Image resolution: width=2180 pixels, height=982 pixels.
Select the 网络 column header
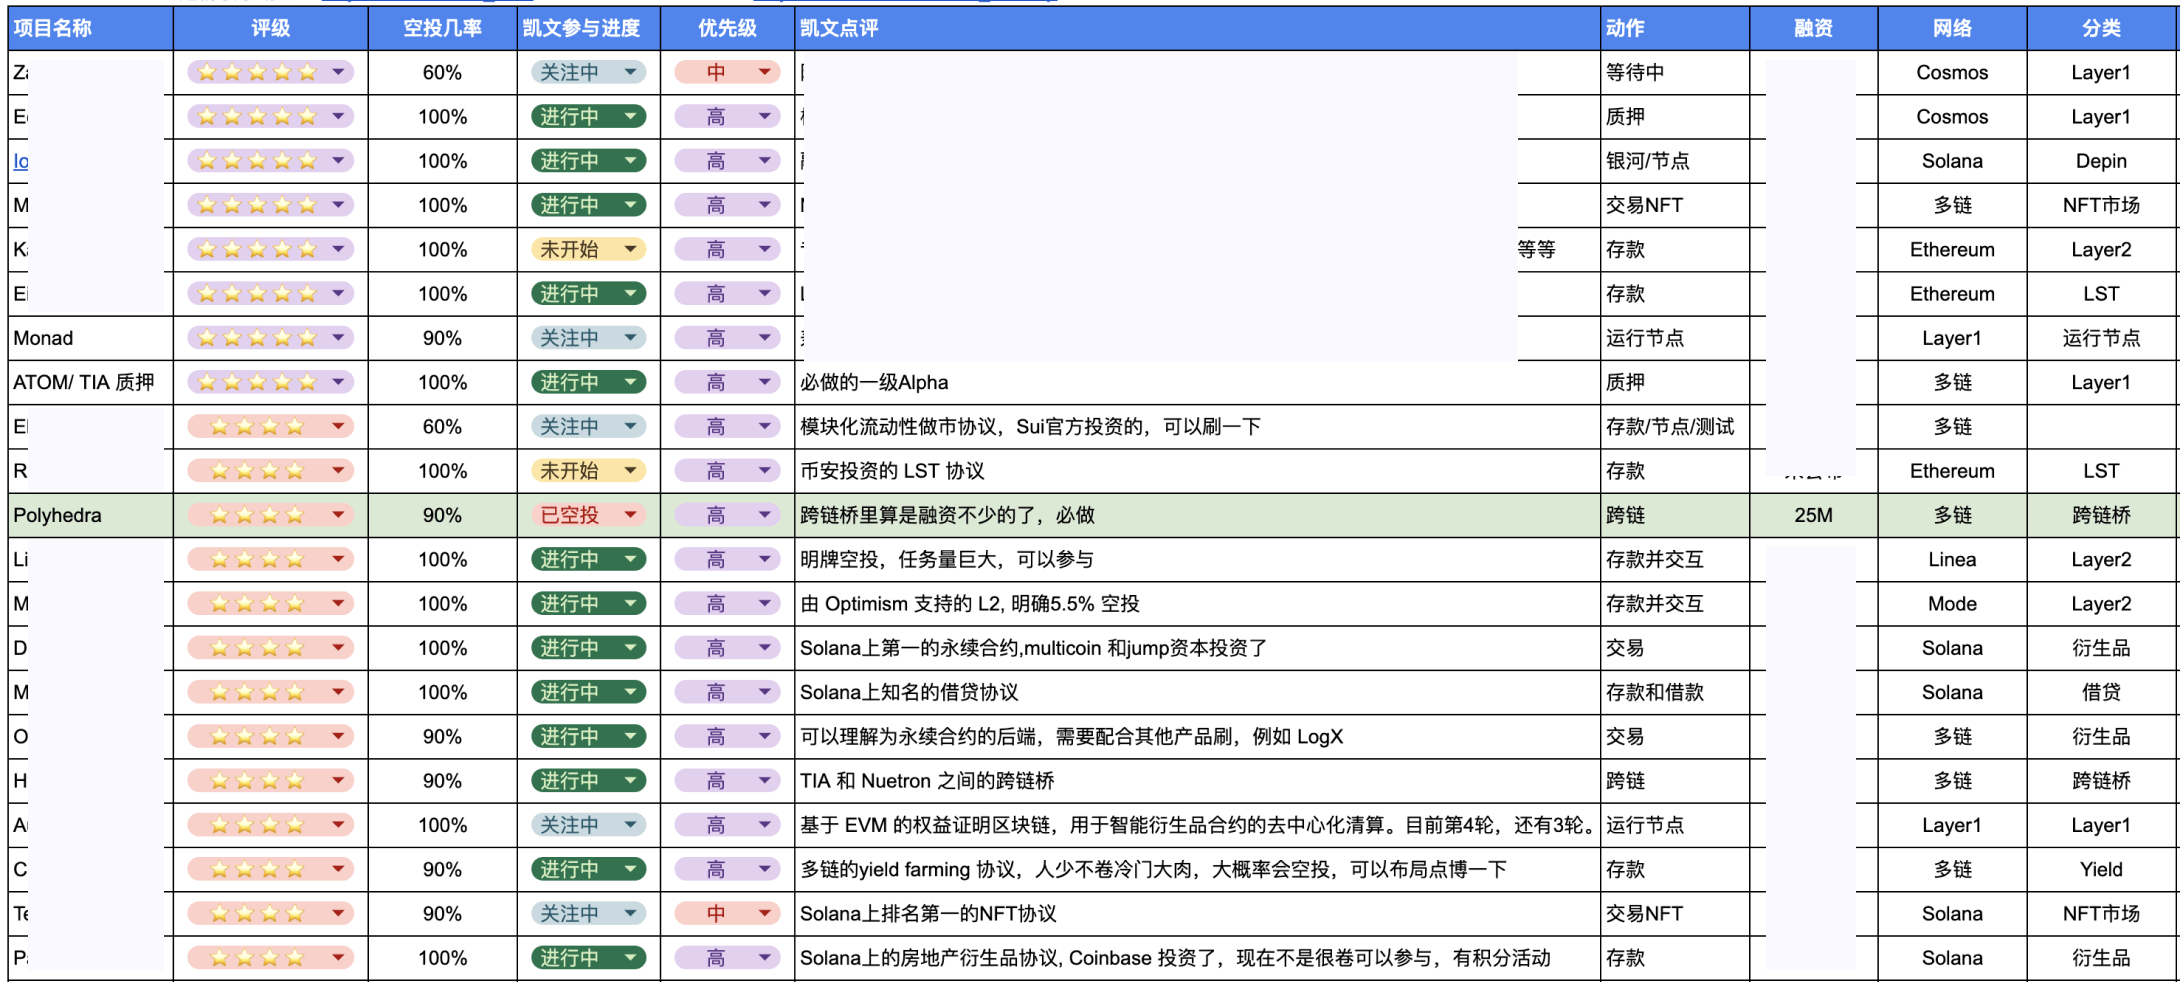pos(1952,28)
